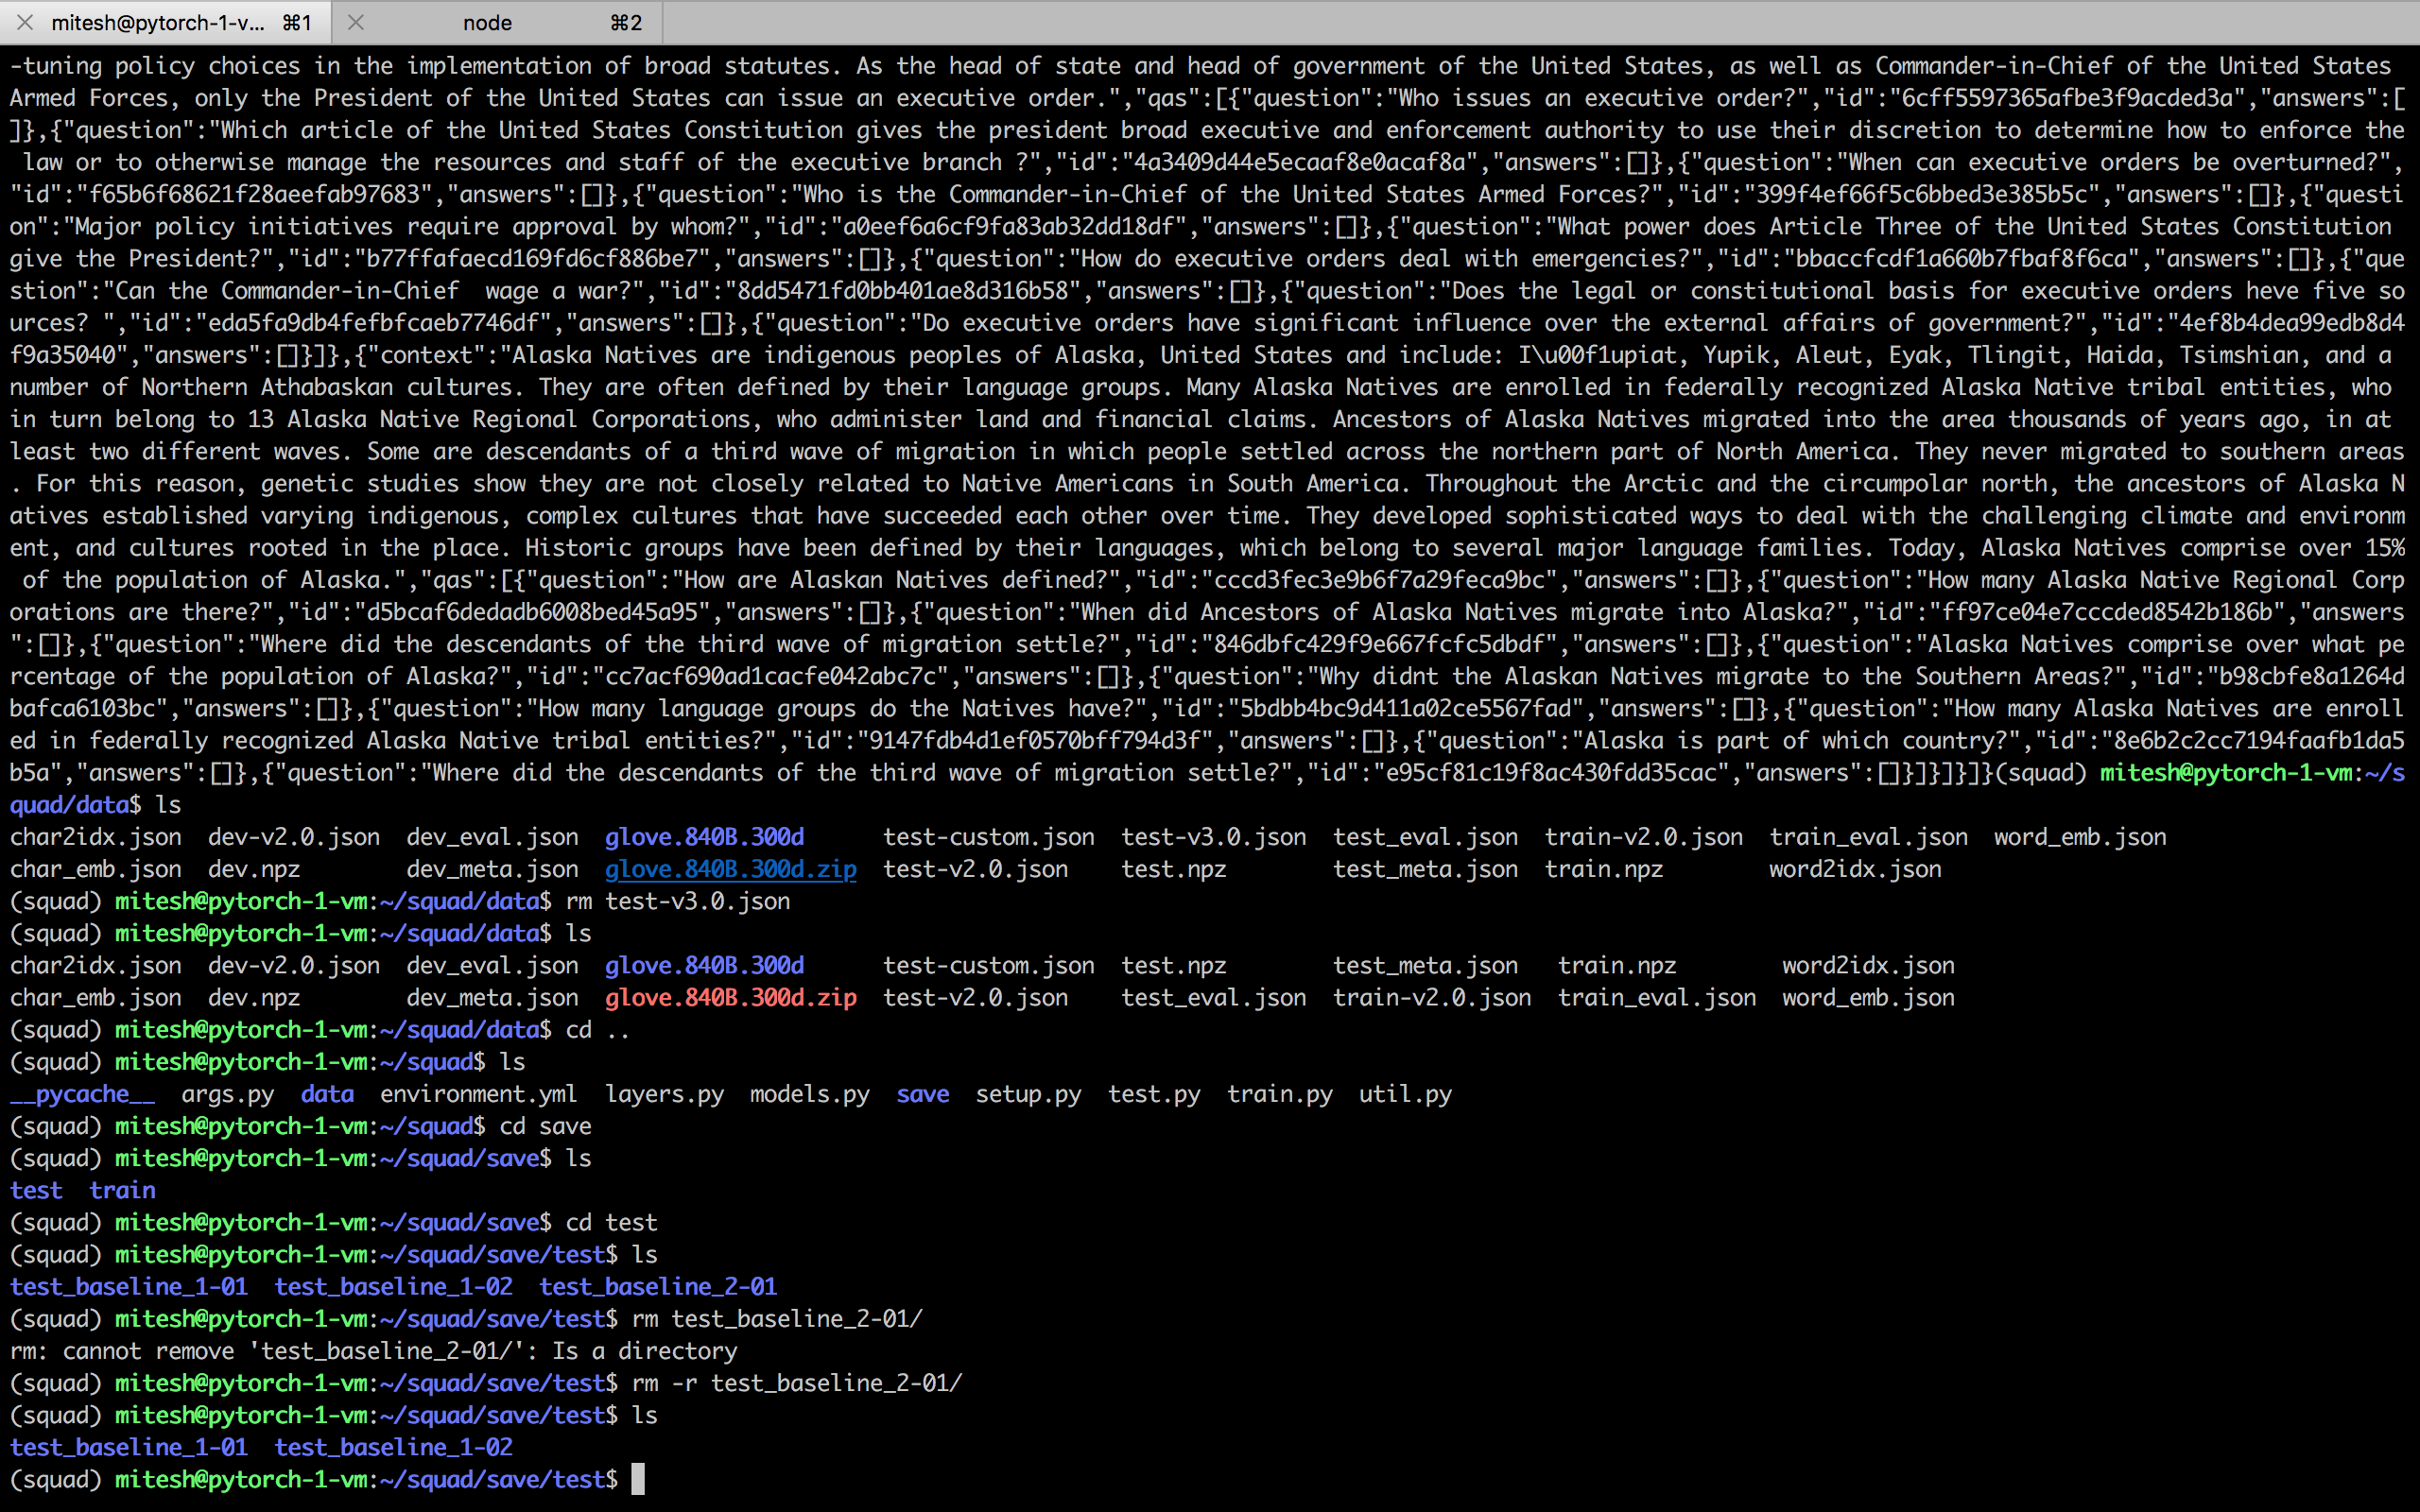Click the 'rm -r test_baseline_2-01/' command text

[x=796, y=1383]
